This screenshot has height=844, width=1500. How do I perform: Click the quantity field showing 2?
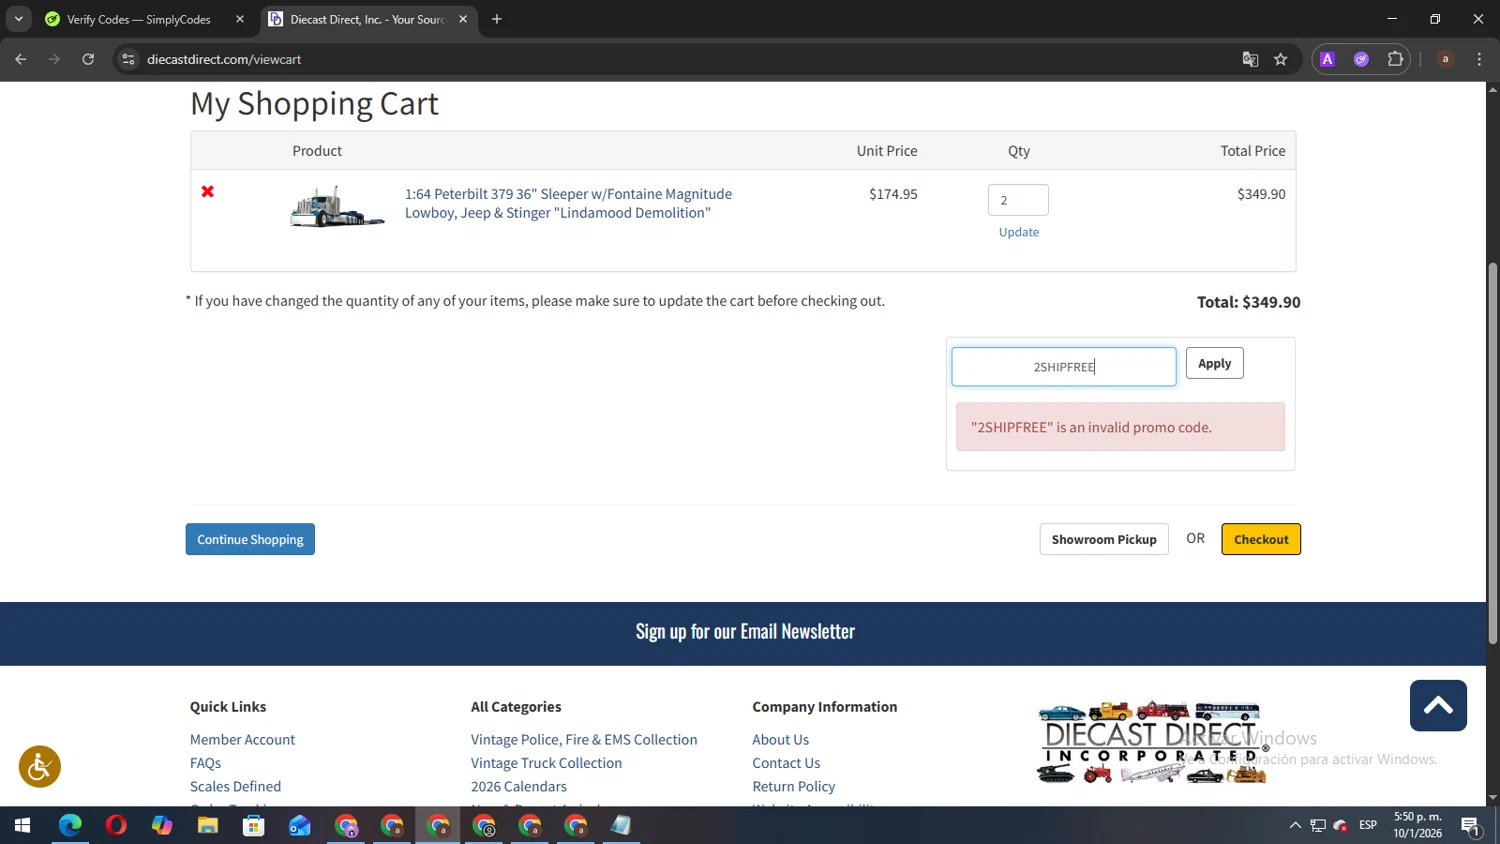[1018, 200]
